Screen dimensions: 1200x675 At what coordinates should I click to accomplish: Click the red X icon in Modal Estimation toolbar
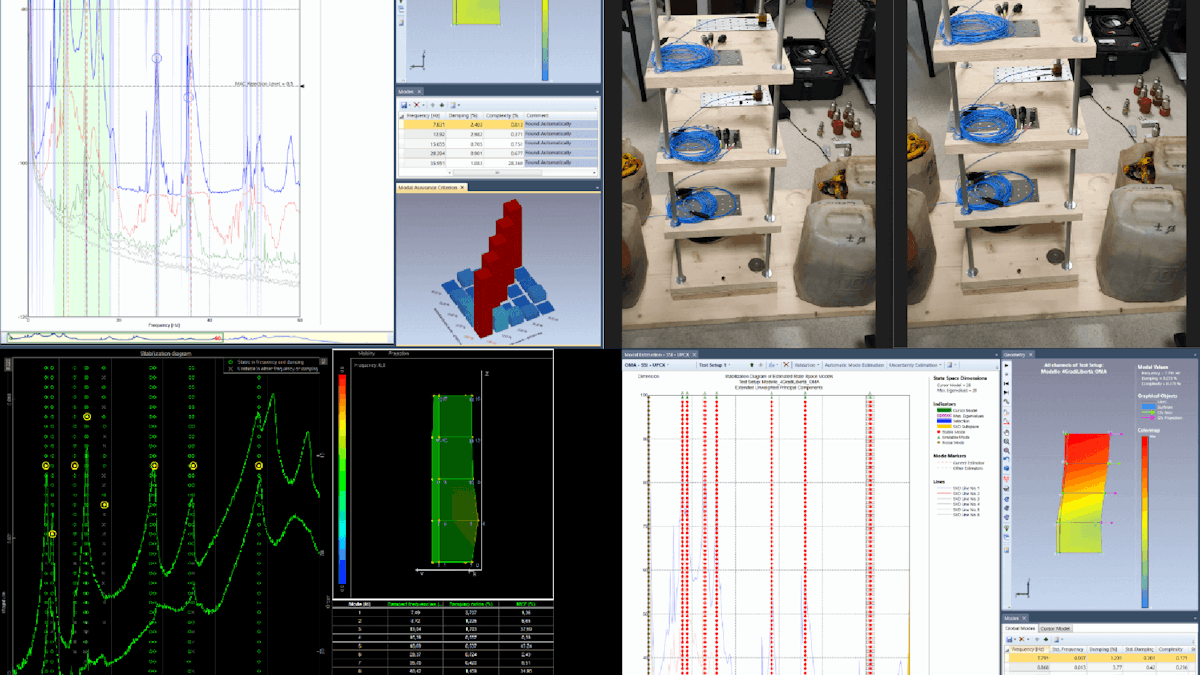point(786,365)
